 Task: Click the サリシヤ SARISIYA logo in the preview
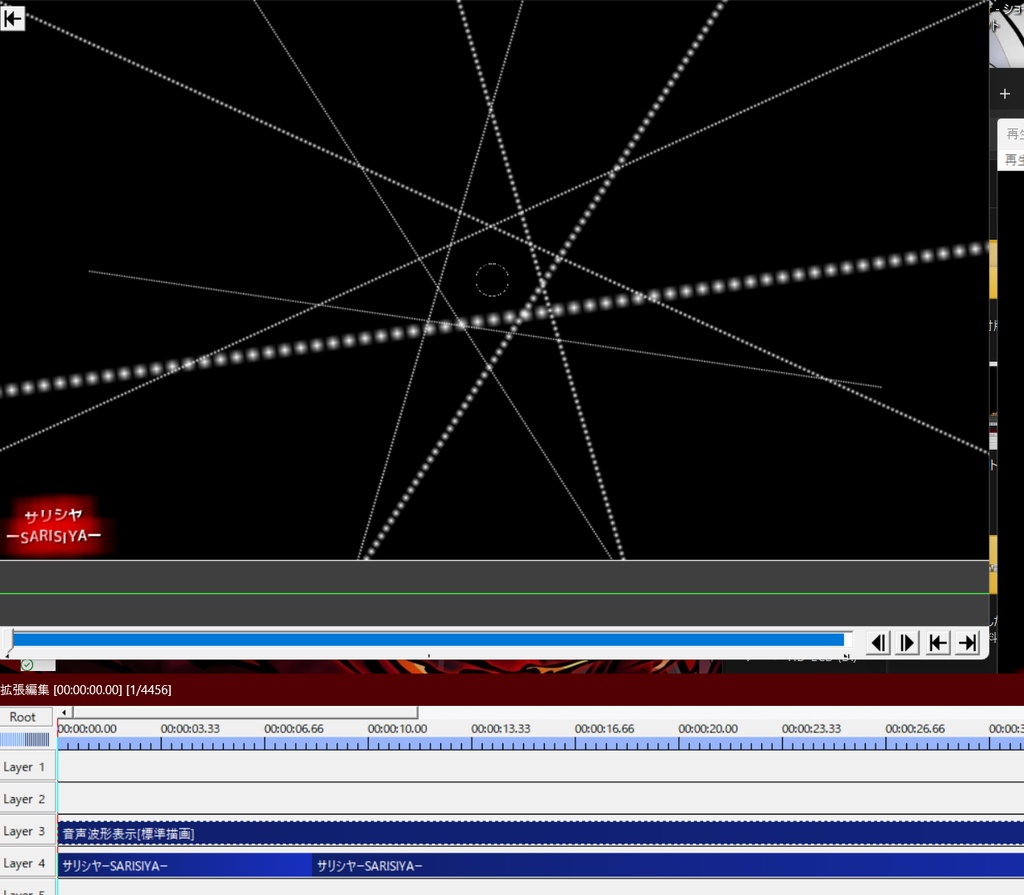tap(54, 526)
